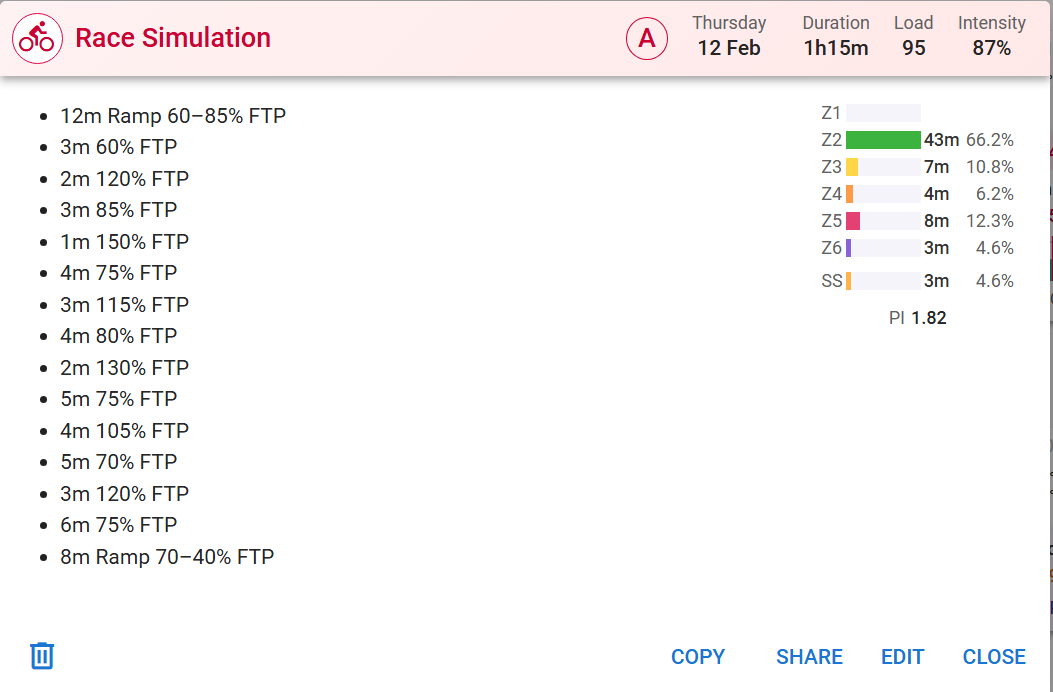Click the yellow Z3 zone bar

click(x=852, y=167)
